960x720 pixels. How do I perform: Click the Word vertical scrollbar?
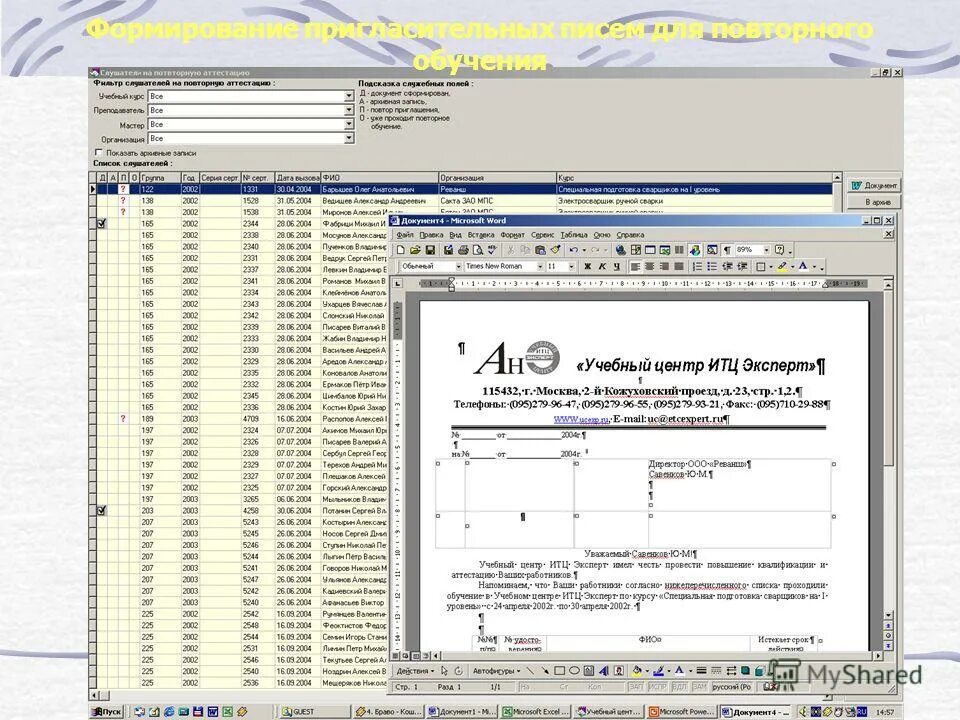(888, 450)
